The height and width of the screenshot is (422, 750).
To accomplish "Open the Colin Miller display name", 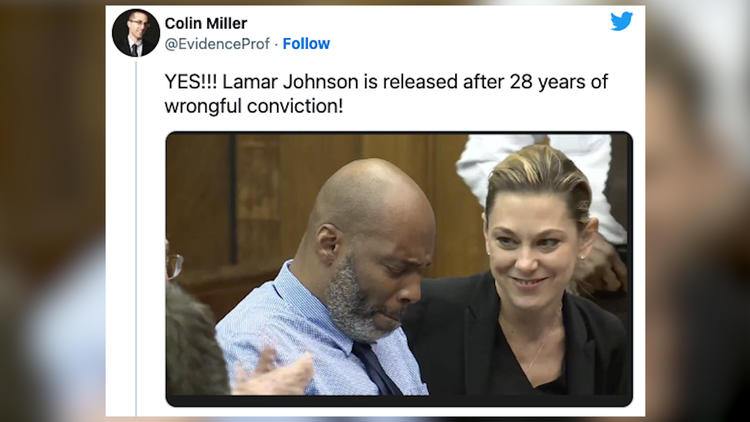I will 206,23.
